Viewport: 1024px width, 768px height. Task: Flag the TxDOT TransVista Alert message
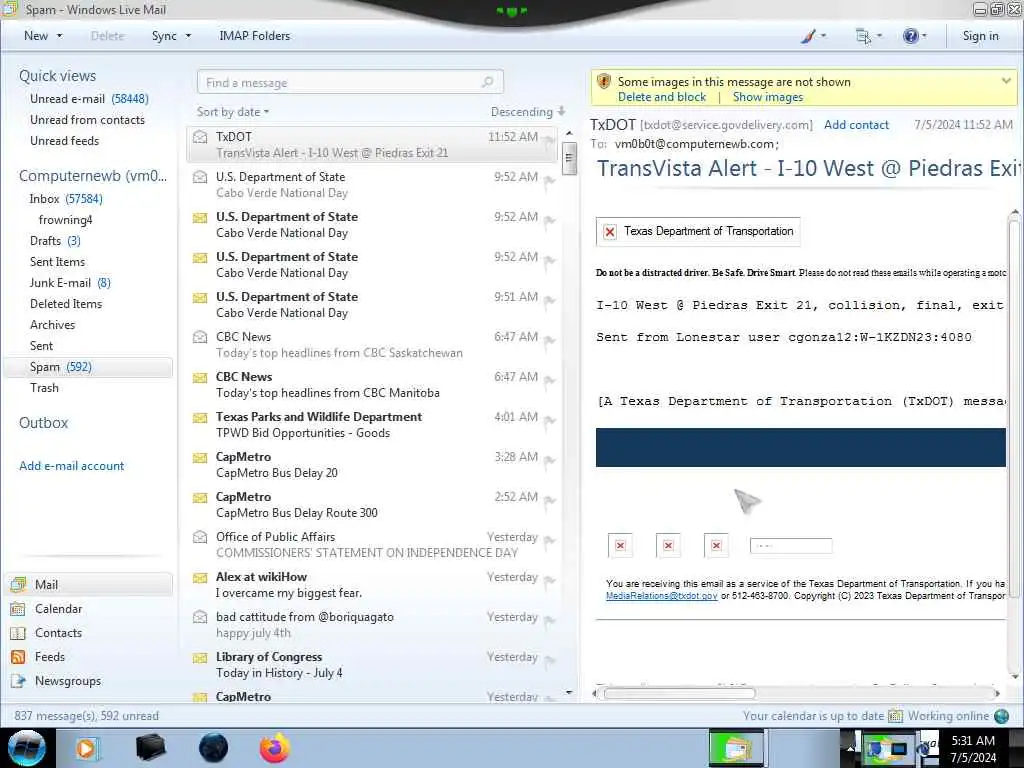[x=549, y=140]
